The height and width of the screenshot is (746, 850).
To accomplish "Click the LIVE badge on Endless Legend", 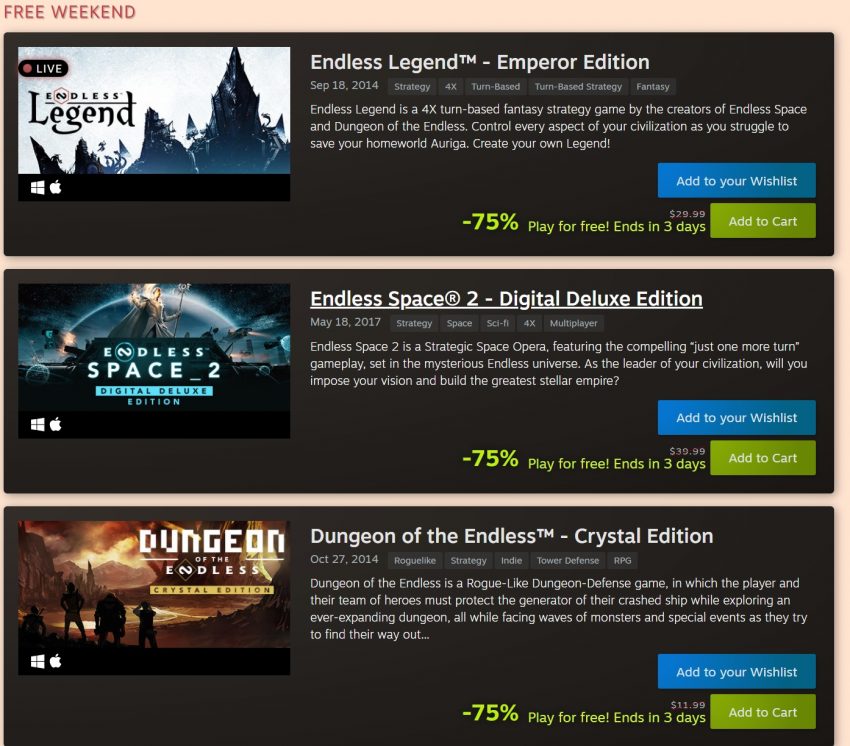I will click(x=43, y=68).
